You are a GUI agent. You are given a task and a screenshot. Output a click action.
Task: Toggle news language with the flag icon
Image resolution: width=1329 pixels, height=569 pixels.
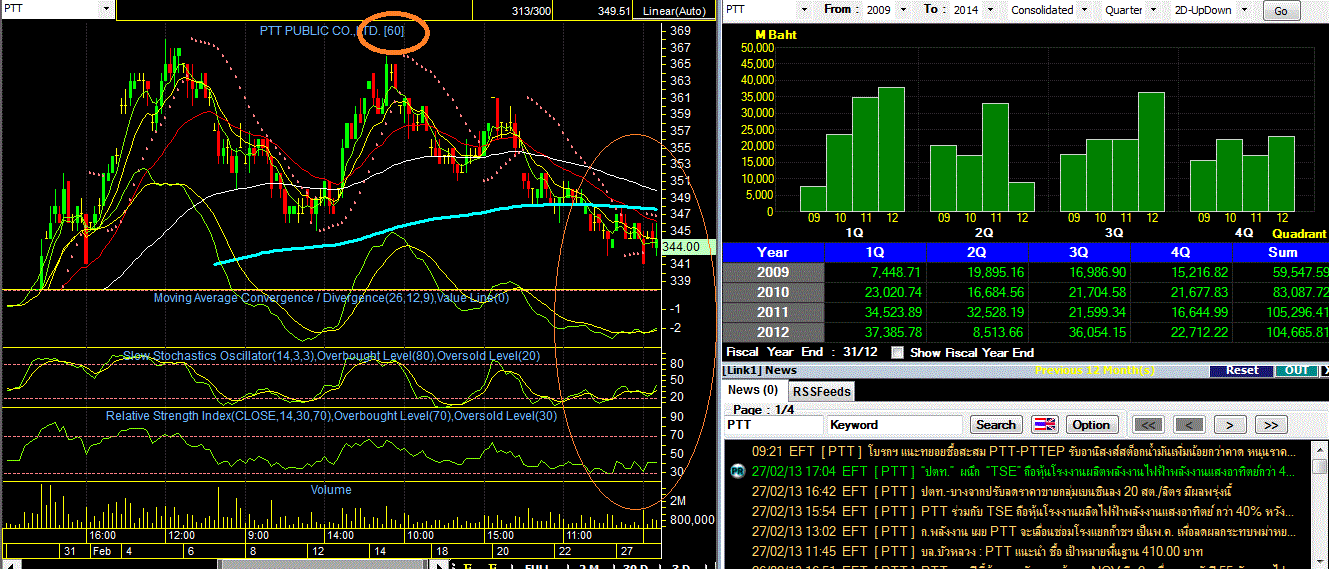[1044, 425]
